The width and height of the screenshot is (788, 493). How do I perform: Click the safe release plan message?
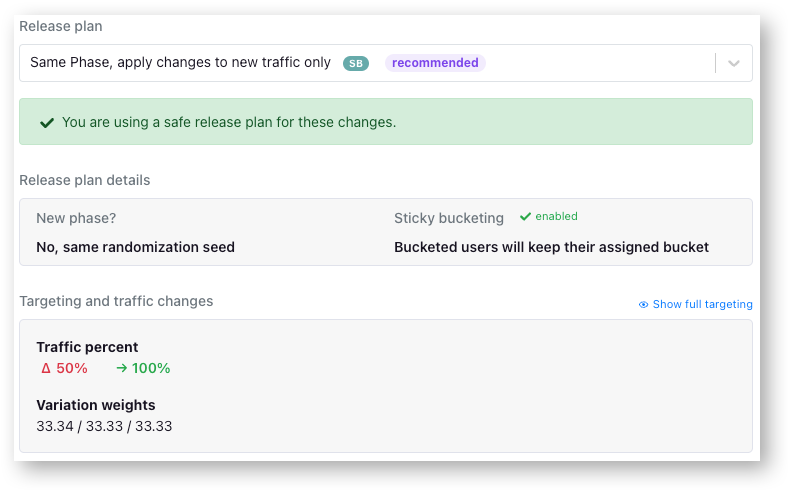[x=229, y=123]
